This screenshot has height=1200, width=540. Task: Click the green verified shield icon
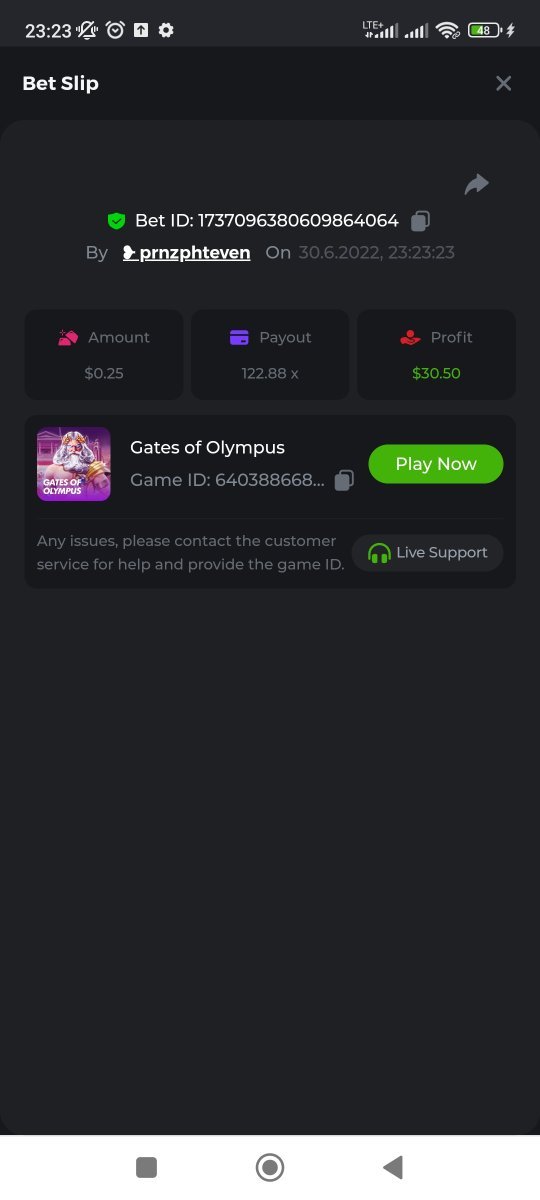(x=116, y=220)
